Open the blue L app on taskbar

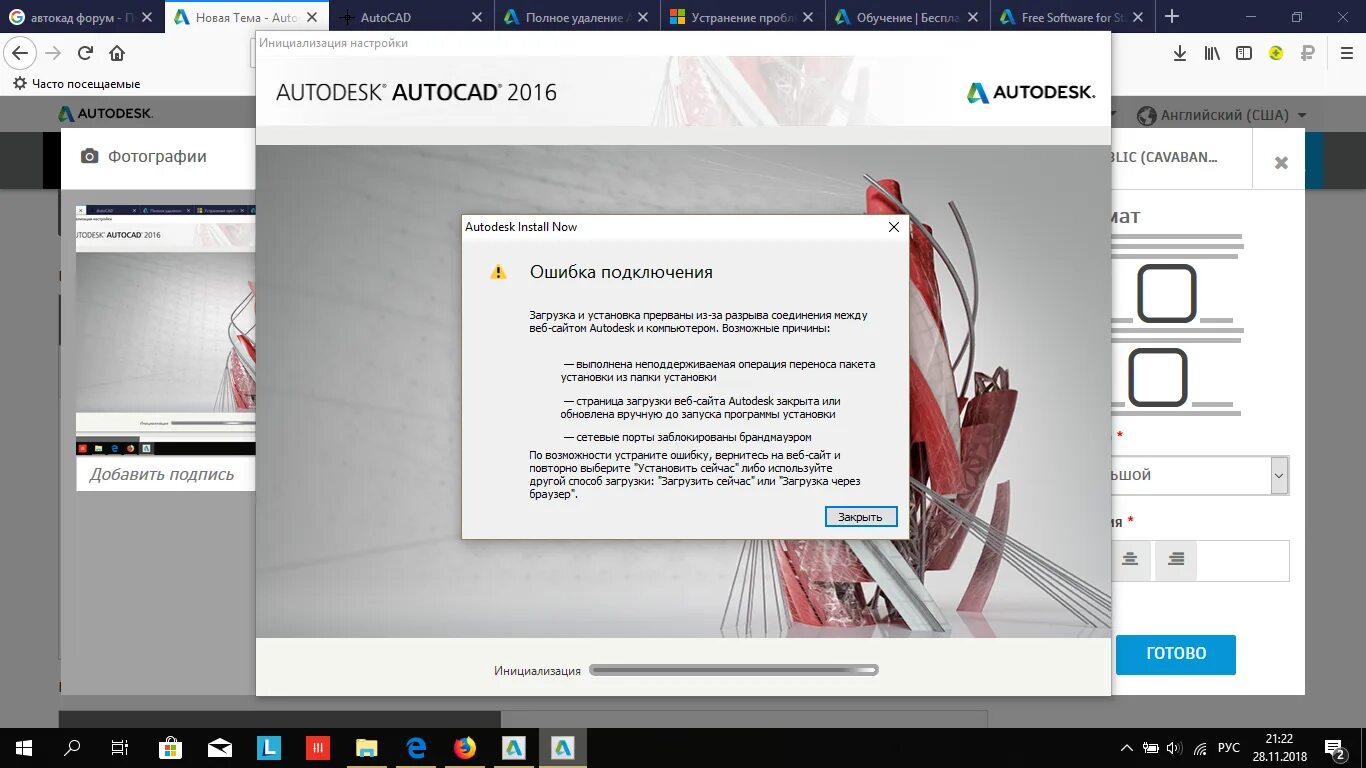268,748
